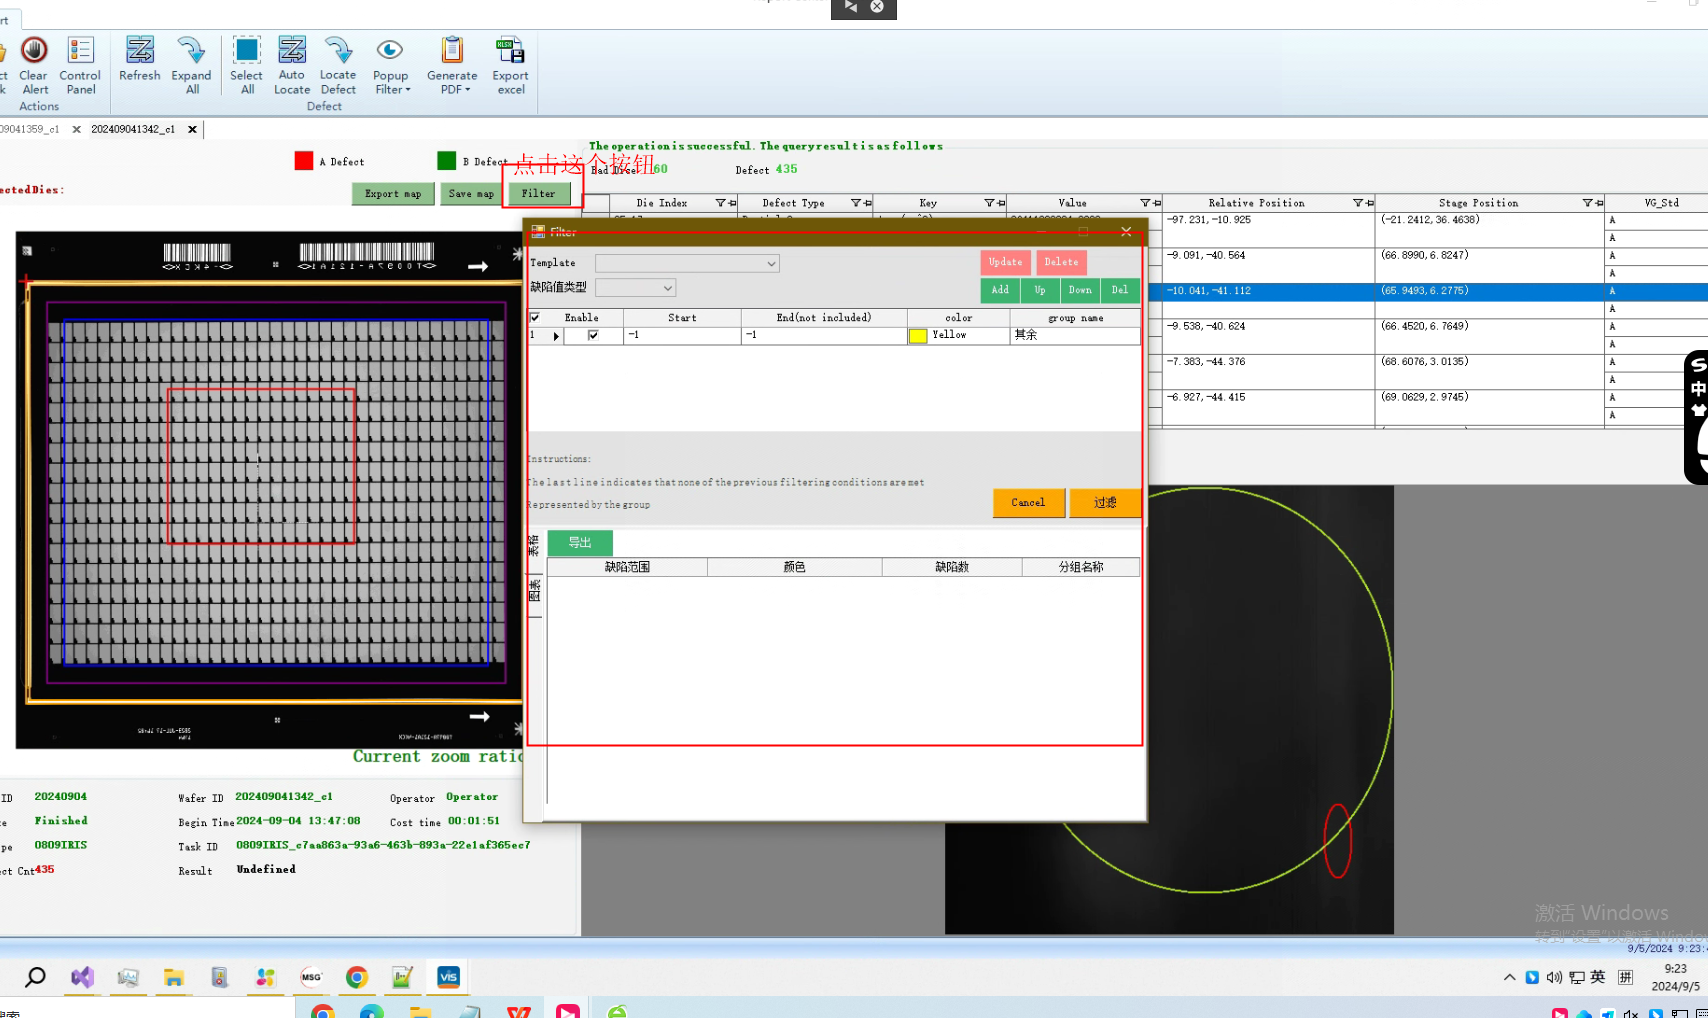Click the Locate Defect ribbon icon
Viewport: 1708px width, 1018px height.
coord(338,66)
